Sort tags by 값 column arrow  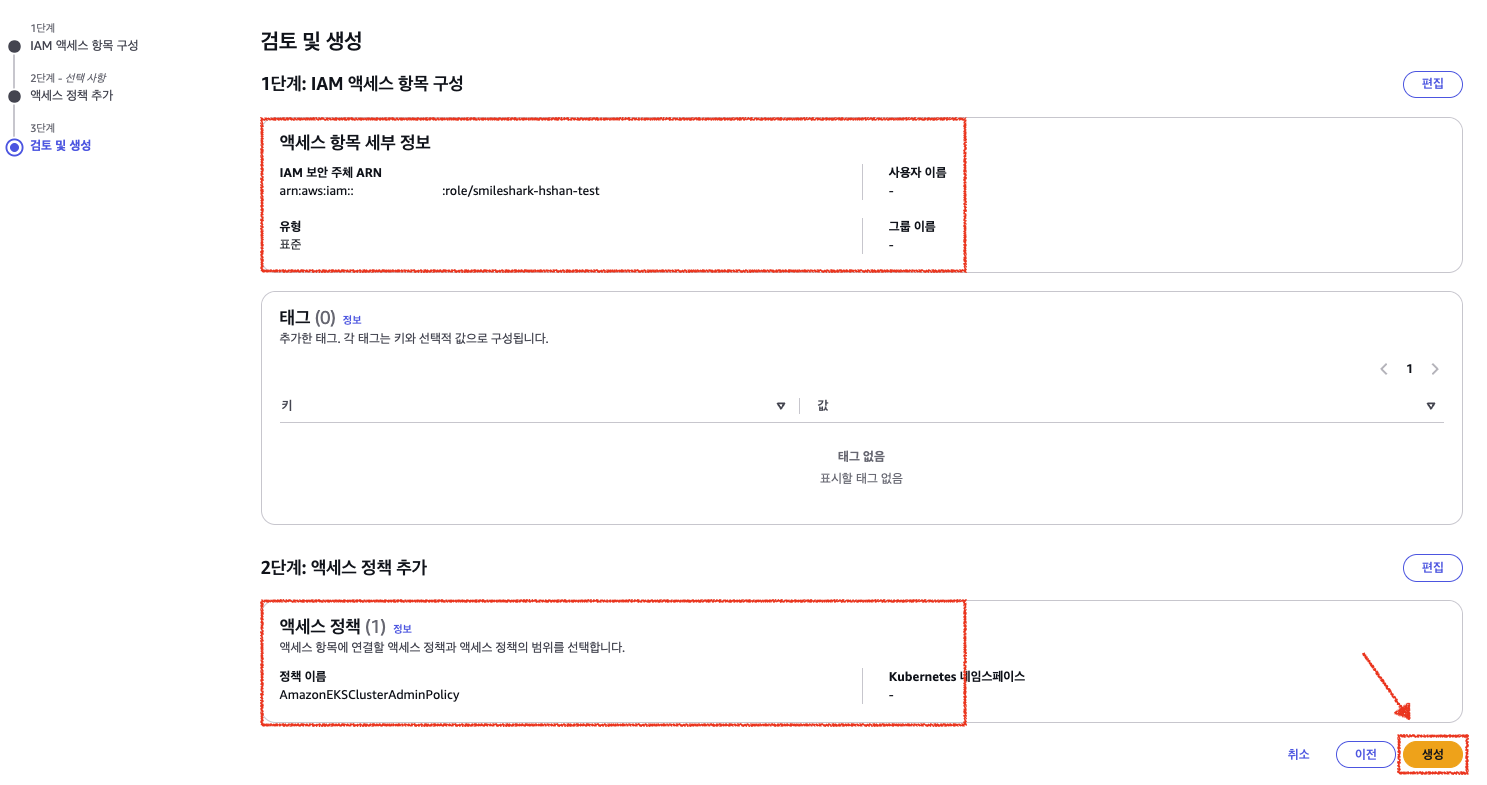click(1431, 406)
